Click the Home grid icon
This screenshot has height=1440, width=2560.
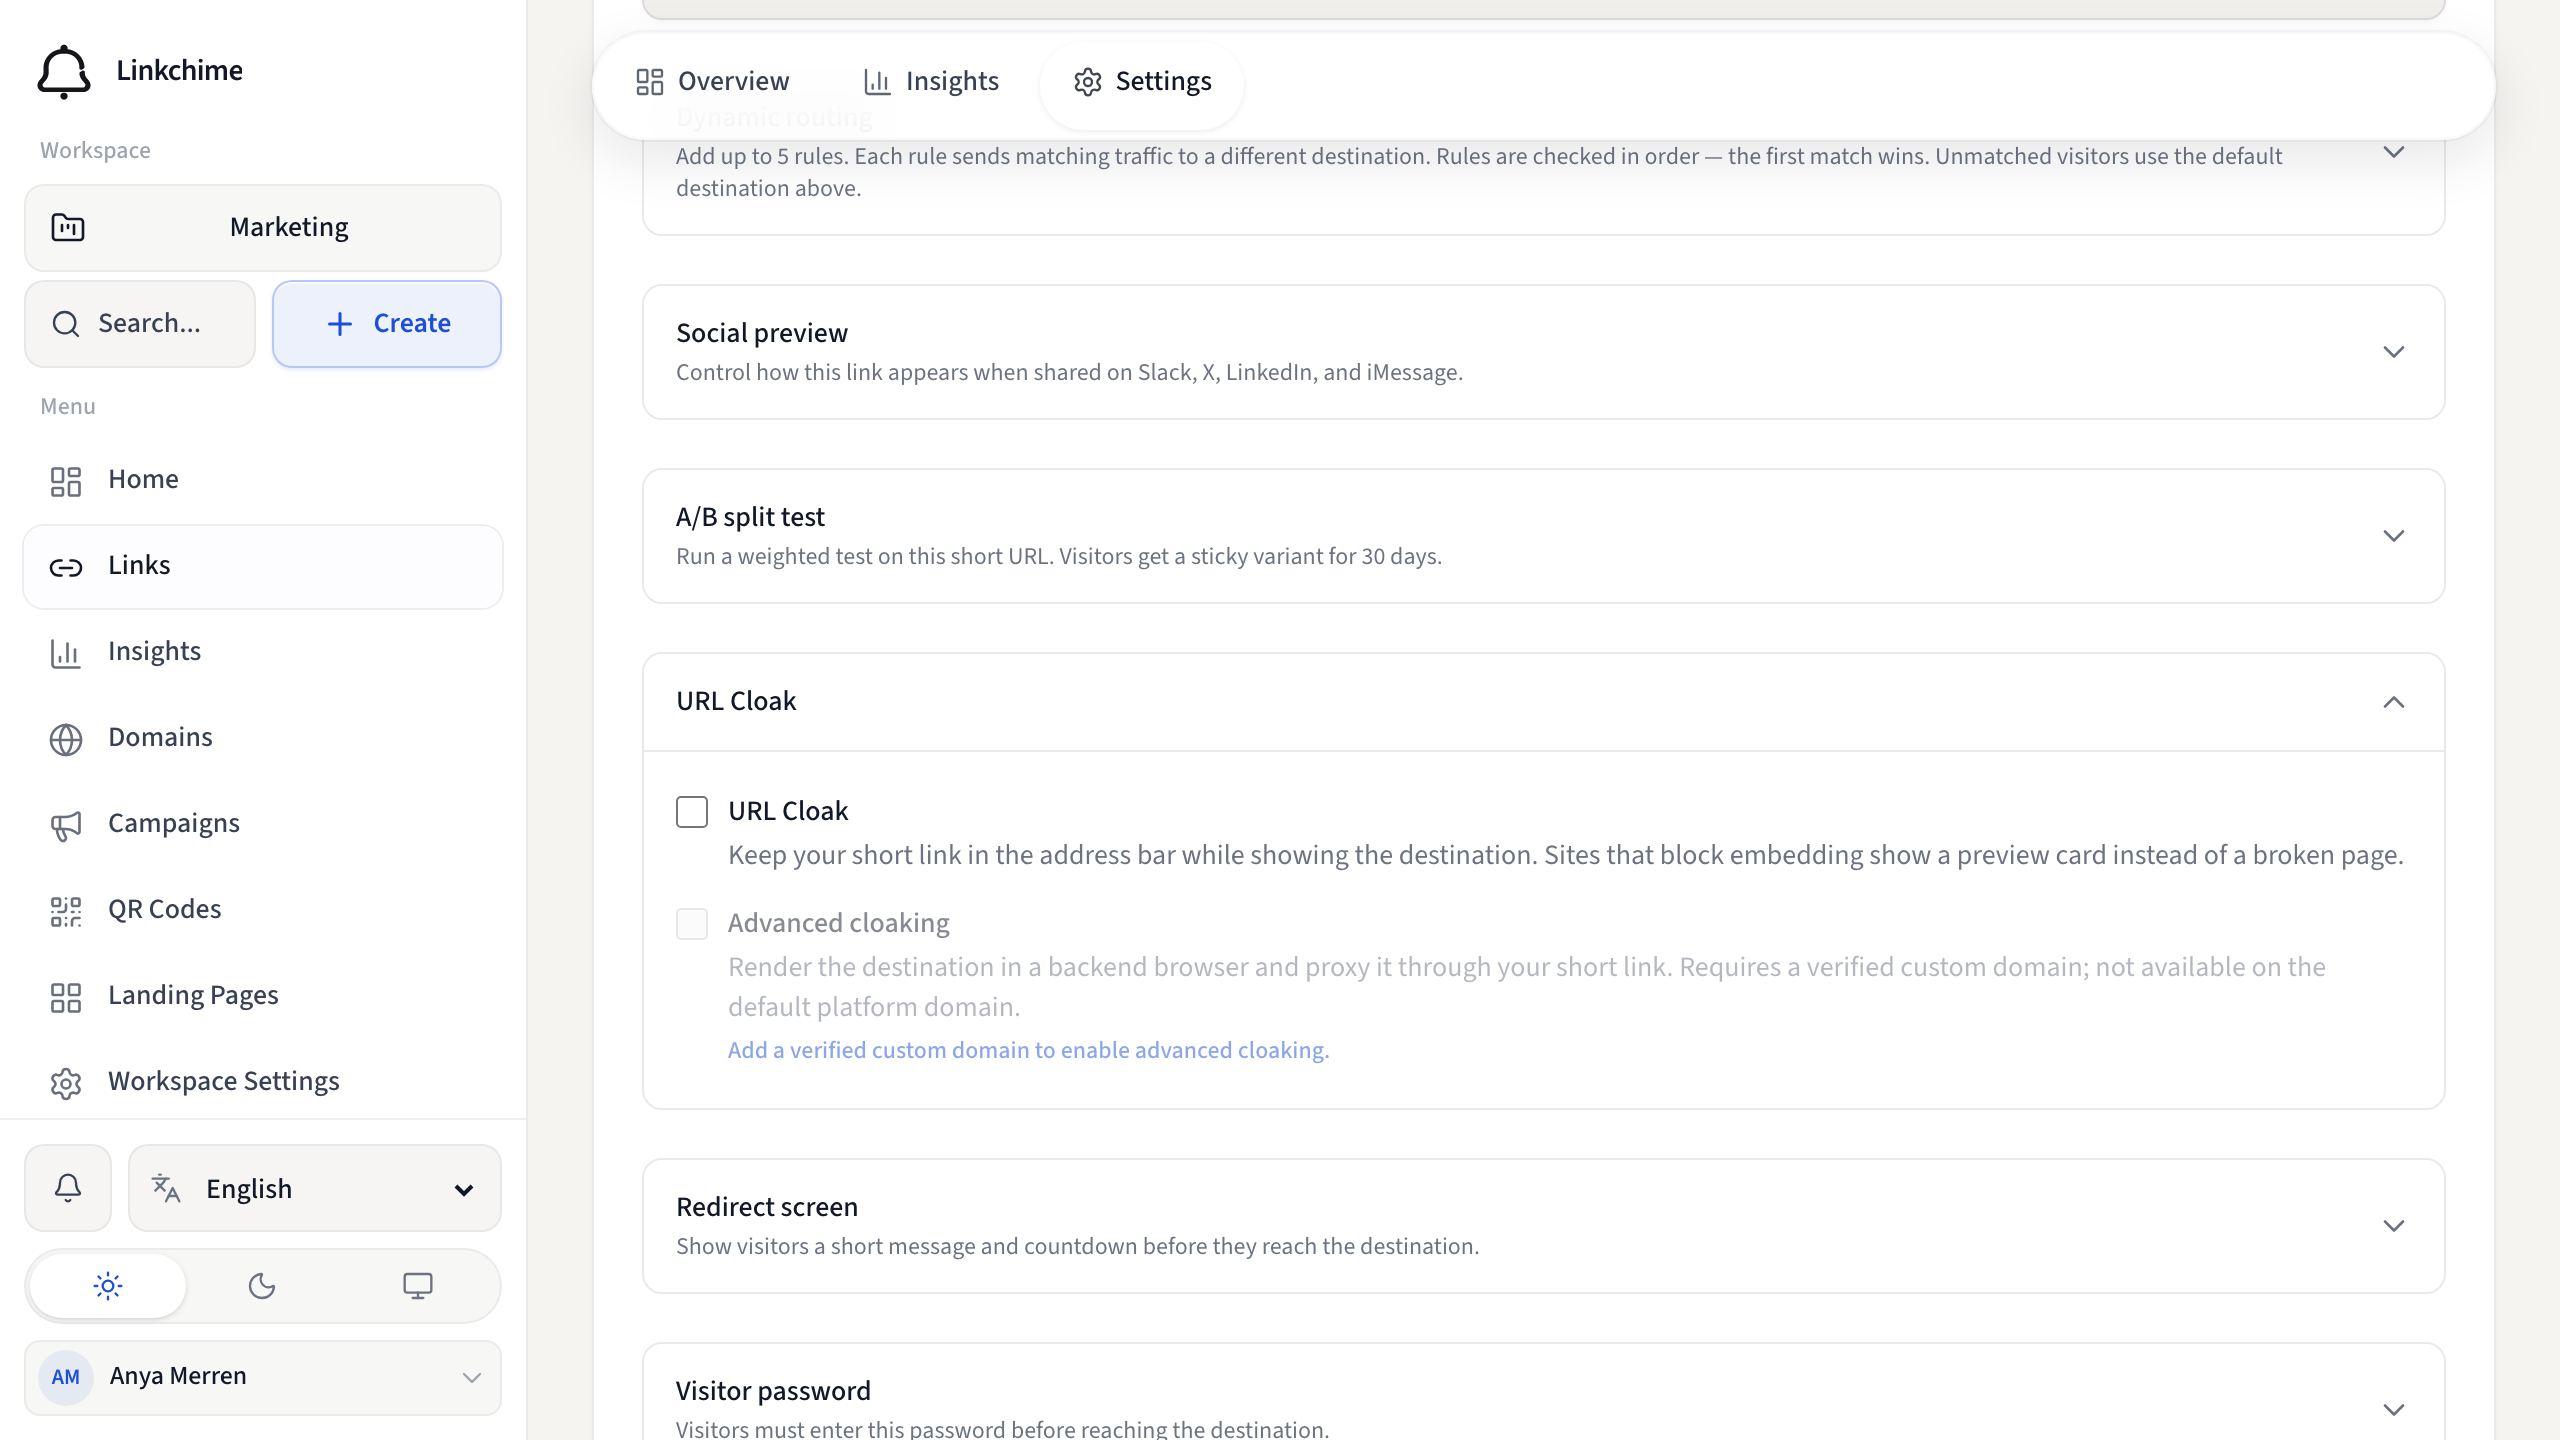66,481
